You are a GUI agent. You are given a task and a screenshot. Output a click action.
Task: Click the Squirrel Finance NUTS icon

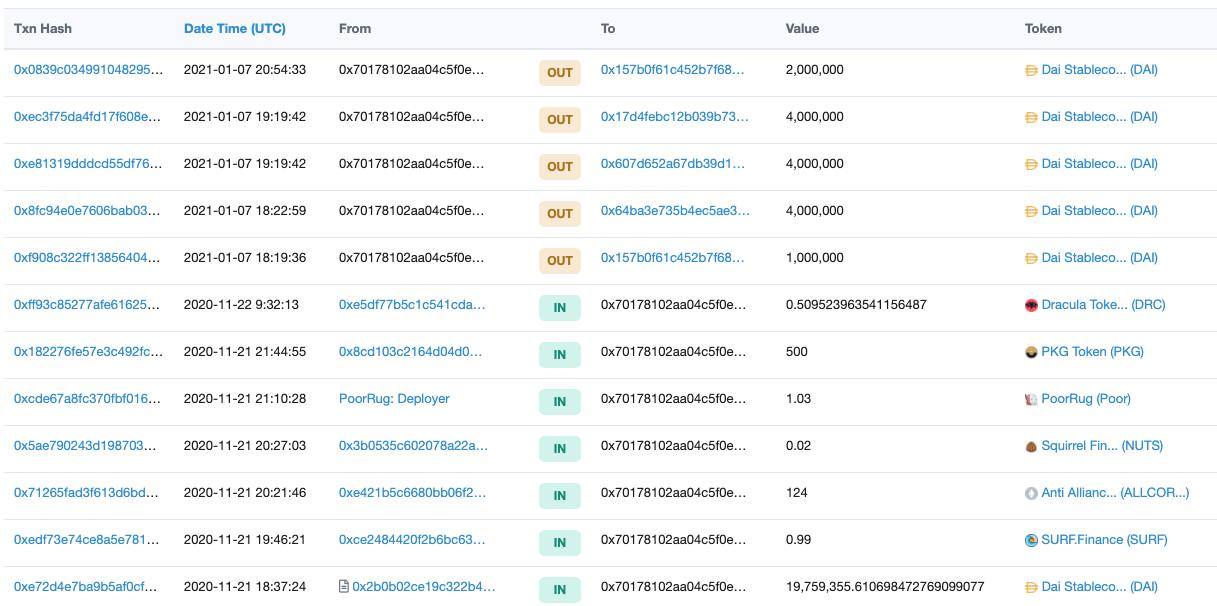(1031, 446)
